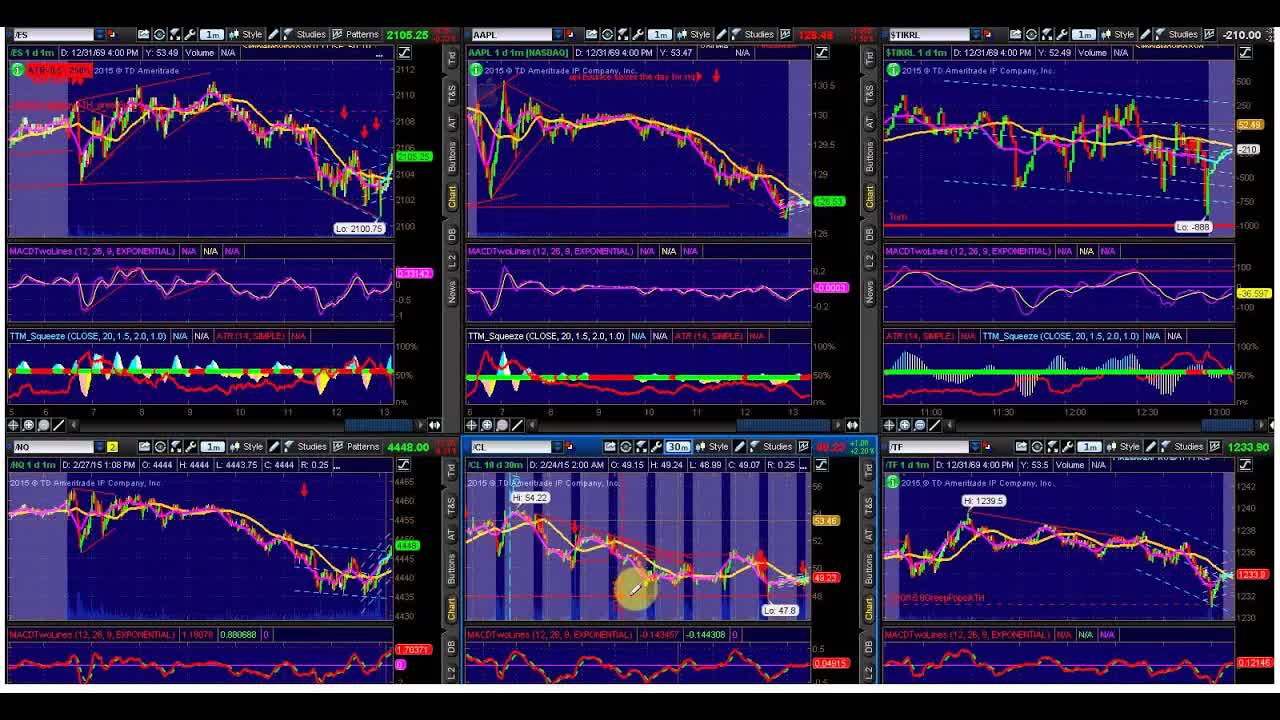Click the pan crosshair icon below the $TIKRL chart

[889, 425]
